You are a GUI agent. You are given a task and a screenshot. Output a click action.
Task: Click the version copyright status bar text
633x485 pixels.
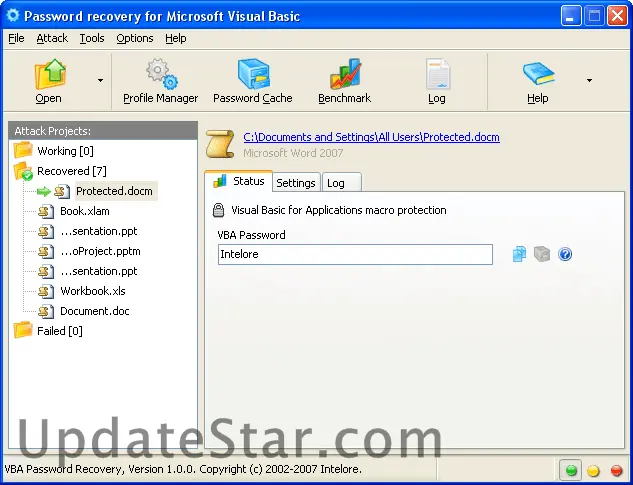point(183,469)
